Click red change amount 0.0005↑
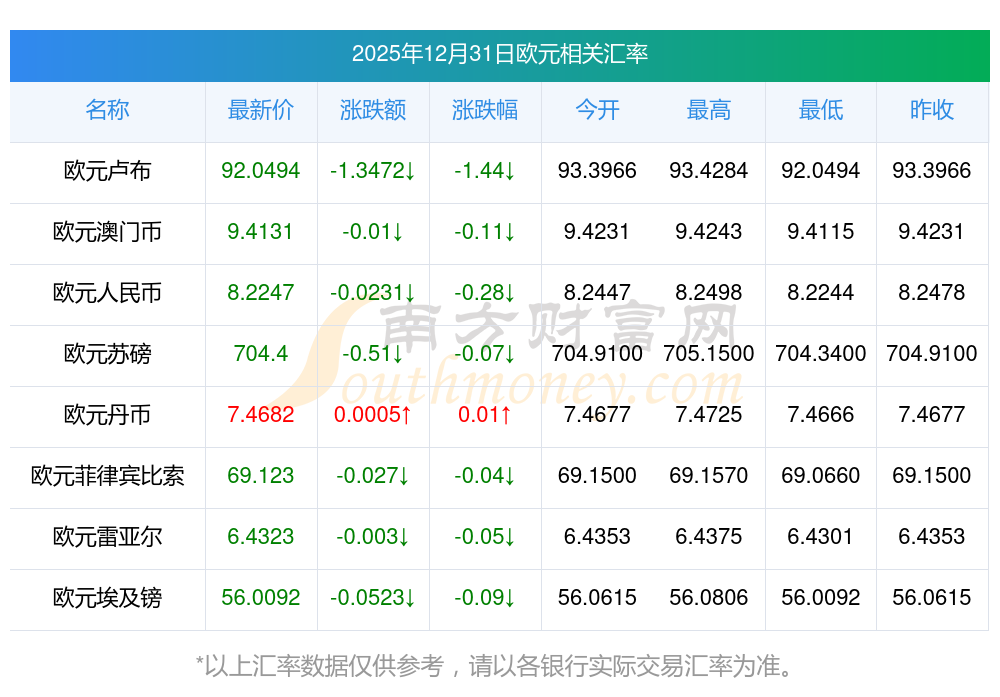 coord(372,415)
